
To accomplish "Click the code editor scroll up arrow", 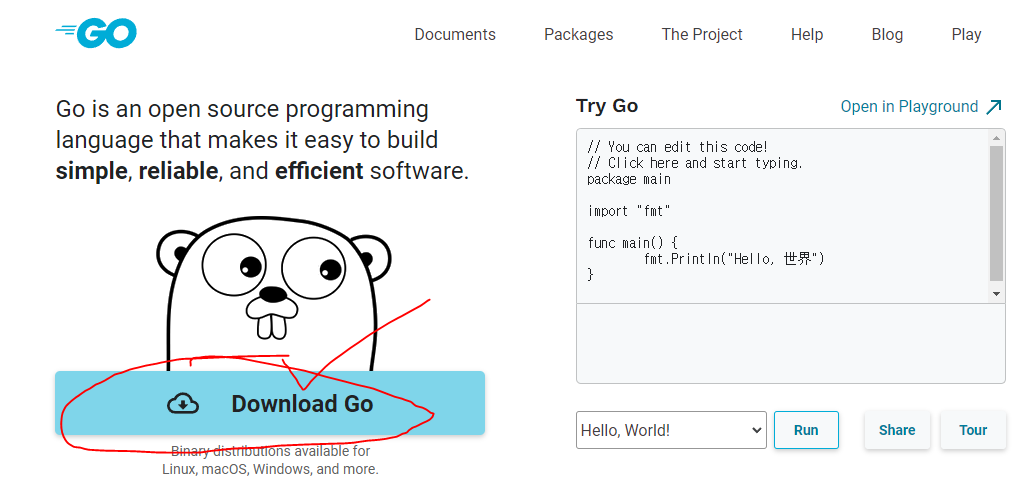I will [x=996, y=138].
